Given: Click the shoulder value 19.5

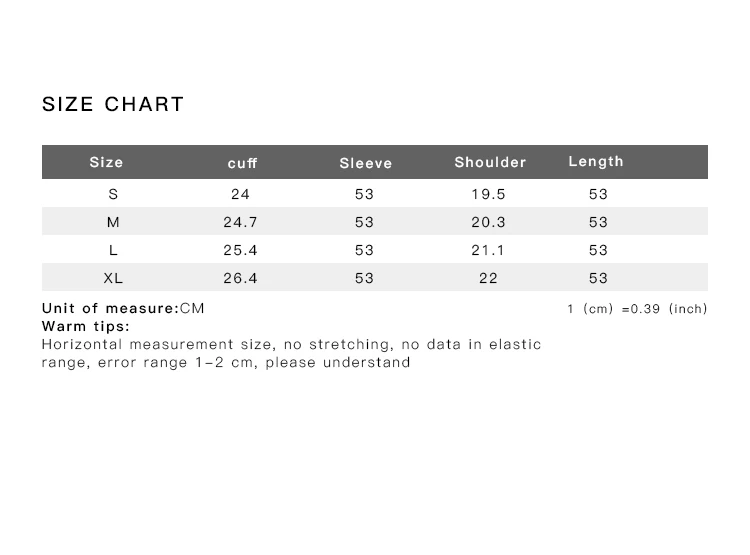Looking at the screenshot, I should (488, 194).
